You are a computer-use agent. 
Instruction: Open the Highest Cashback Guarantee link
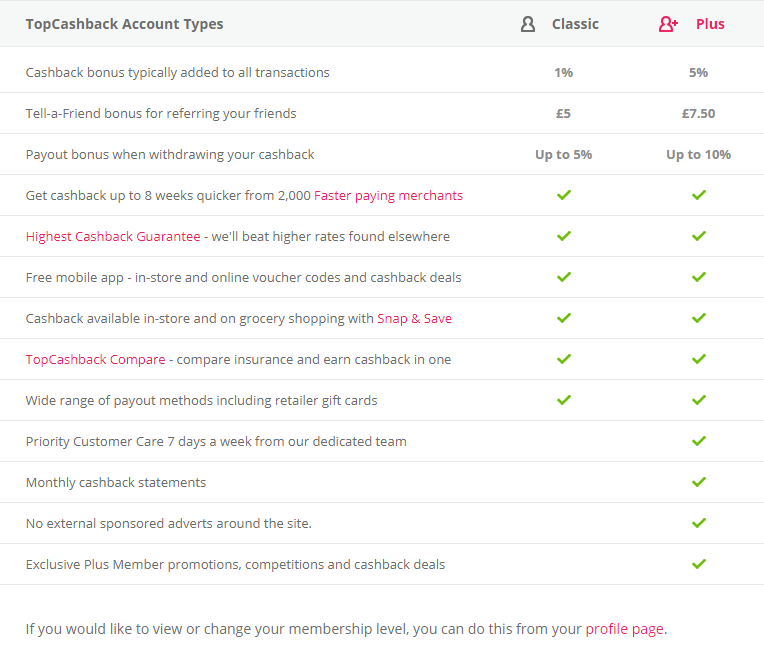(x=113, y=236)
